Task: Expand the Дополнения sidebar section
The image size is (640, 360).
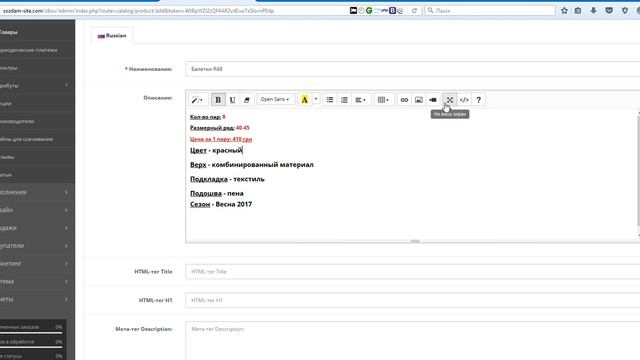Action: pyautogui.click(x=37, y=192)
